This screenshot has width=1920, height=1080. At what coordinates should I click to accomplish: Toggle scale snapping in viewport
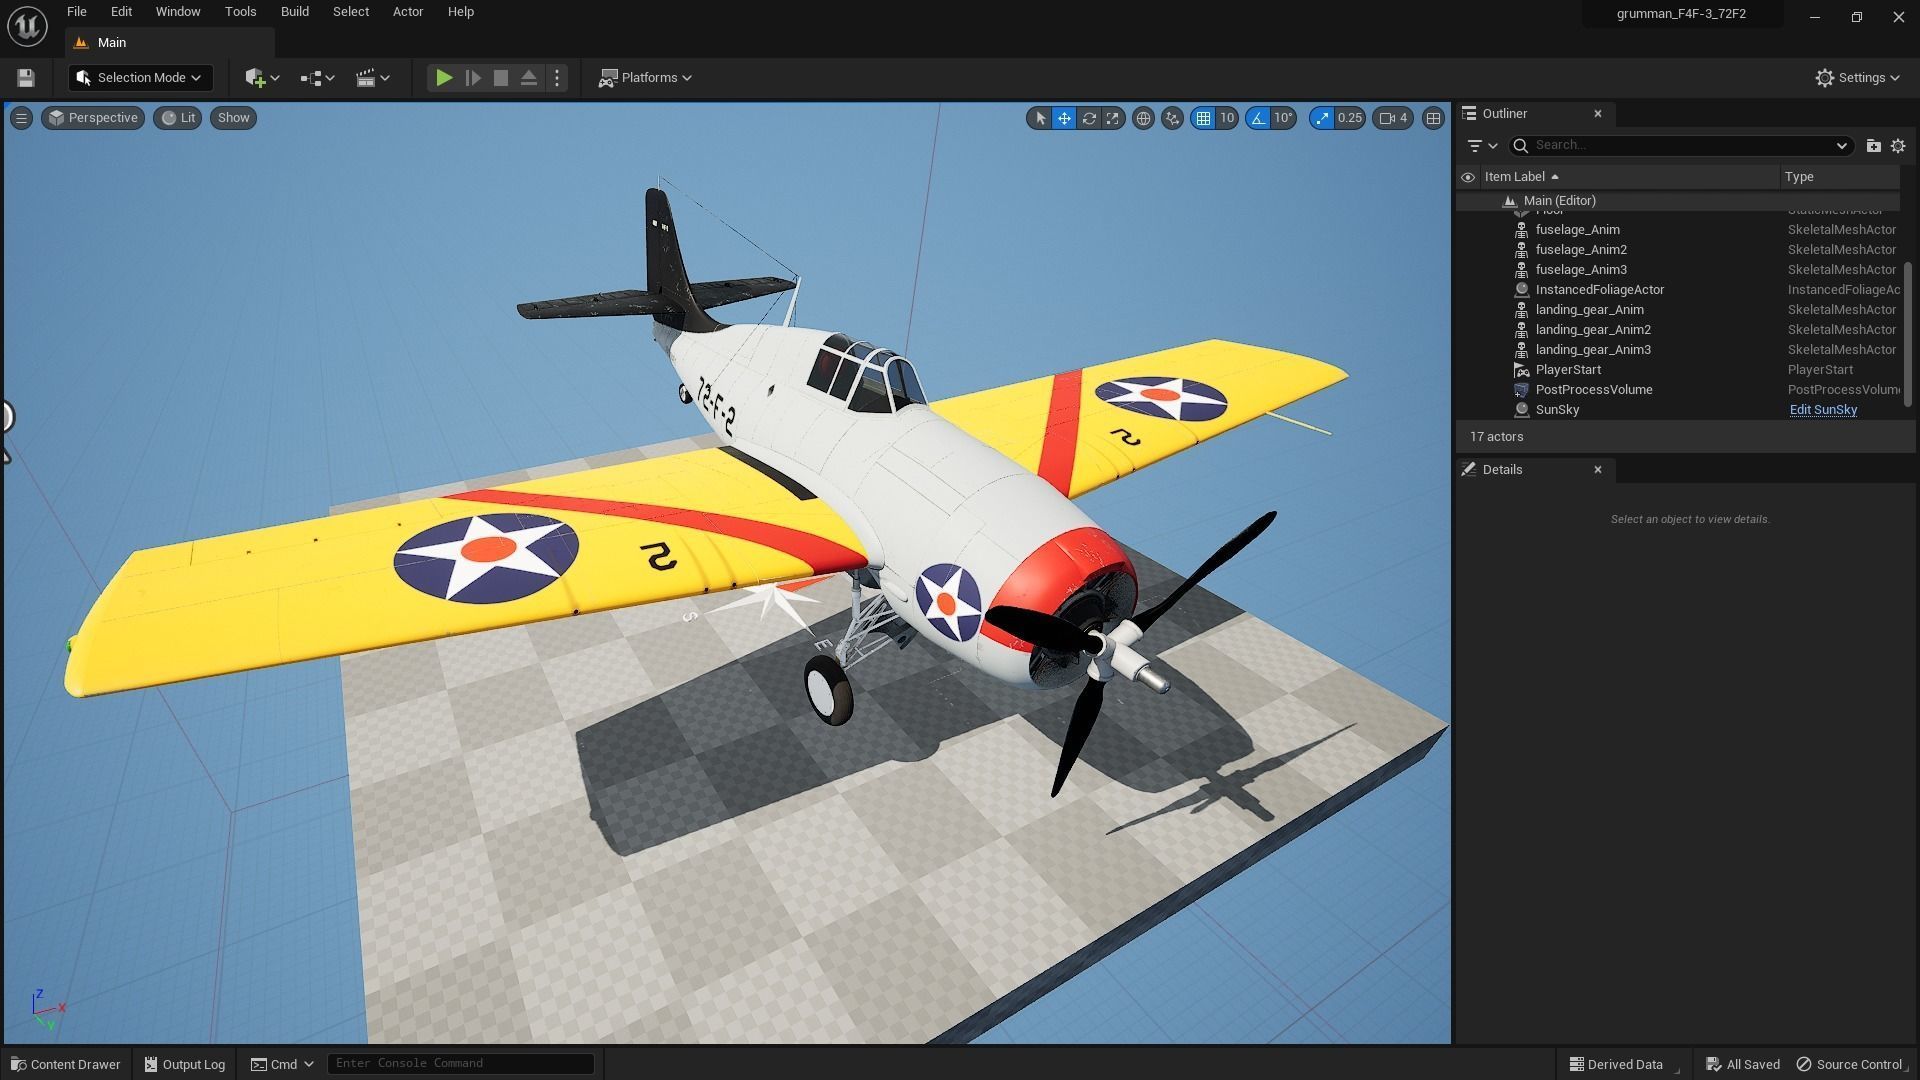(1322, 119)
